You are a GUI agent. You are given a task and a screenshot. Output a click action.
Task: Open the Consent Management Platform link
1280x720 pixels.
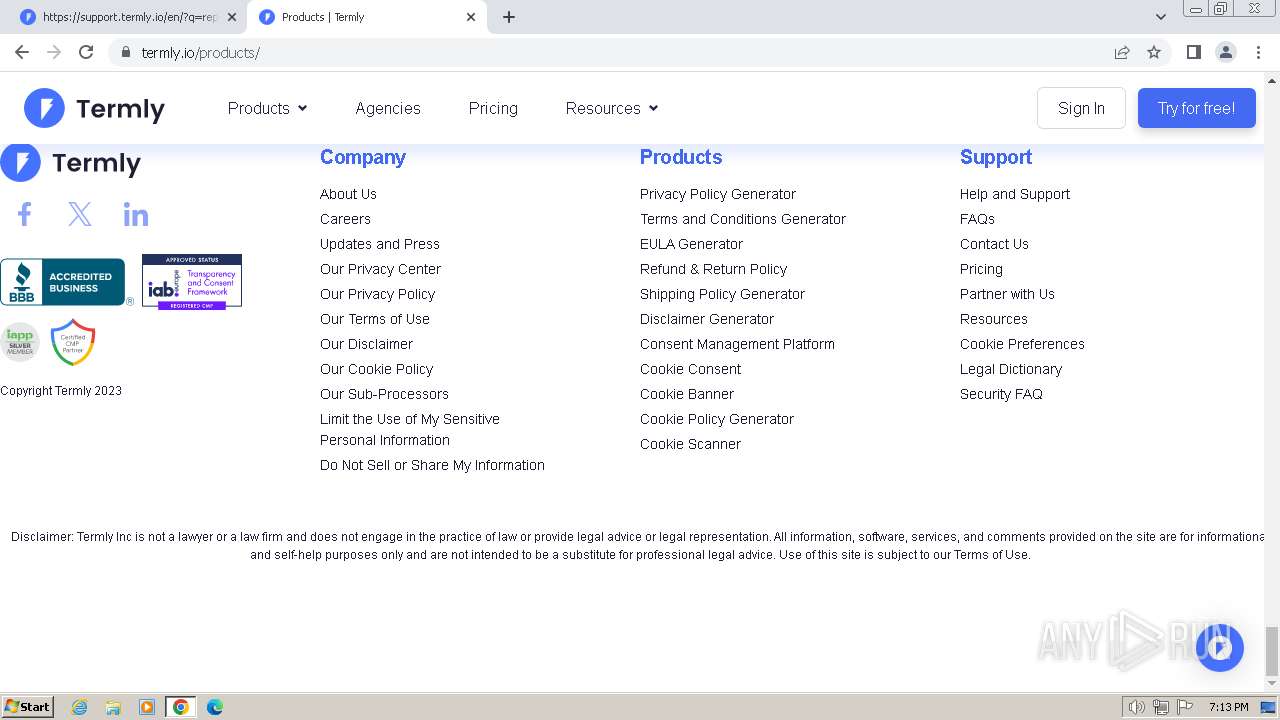click(x=737, y=344)
